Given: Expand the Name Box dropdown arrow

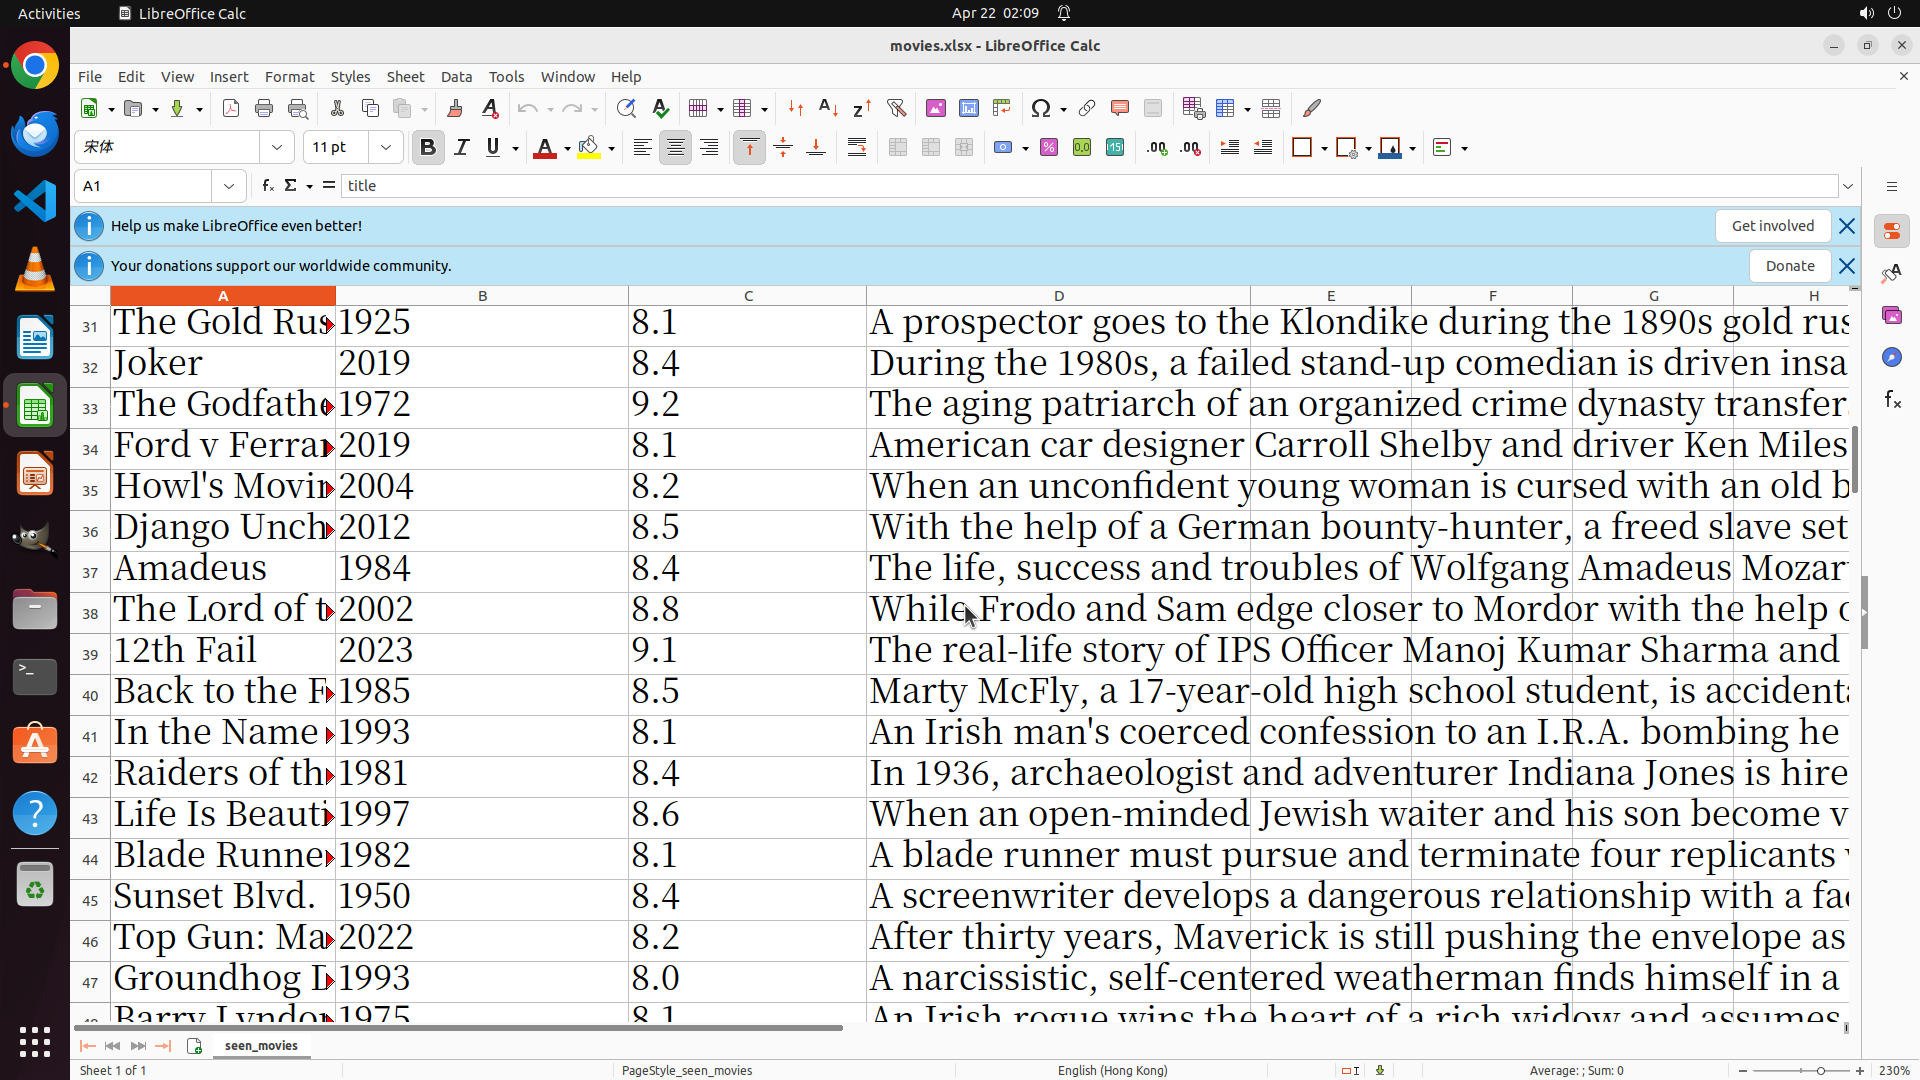Looking at the screenshot, I should click(229, 186).
